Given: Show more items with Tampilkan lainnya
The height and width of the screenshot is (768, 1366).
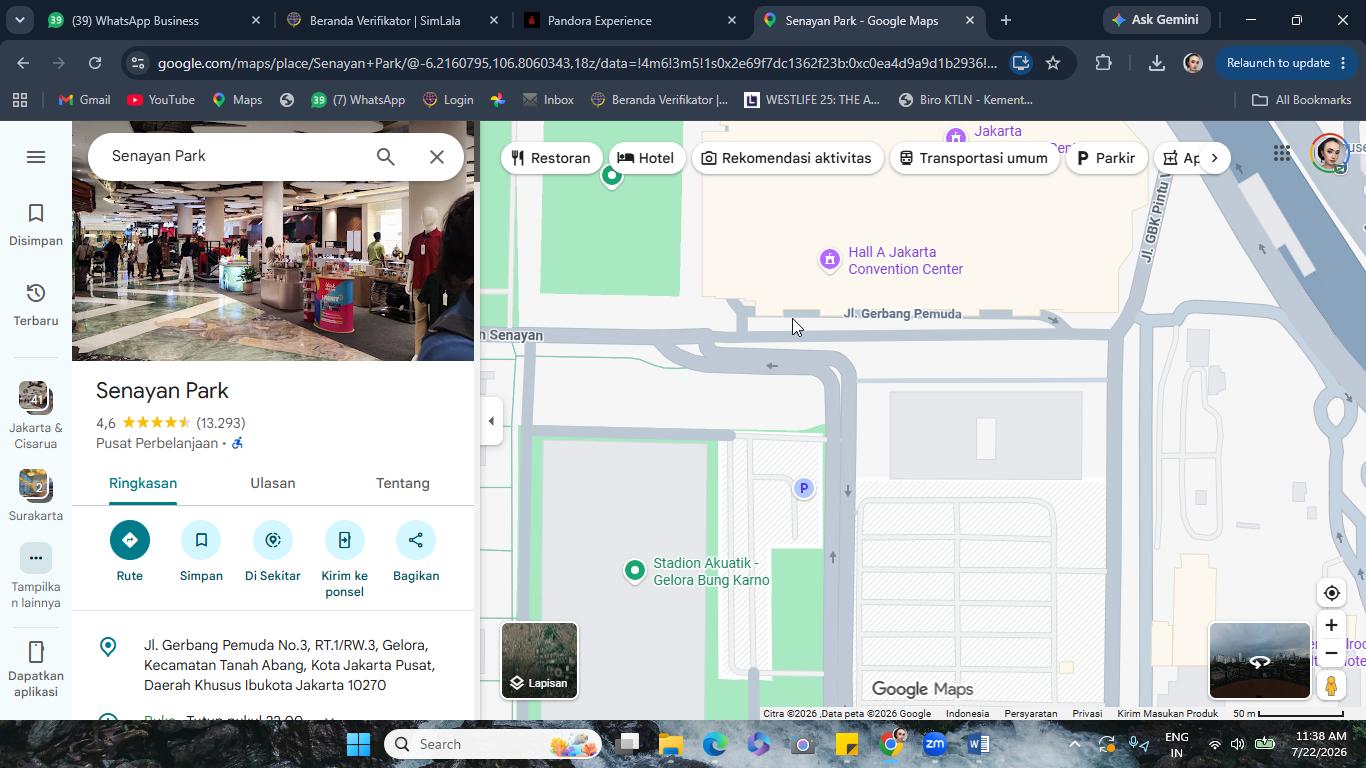Looking at the screenshot, I should 36,577.
